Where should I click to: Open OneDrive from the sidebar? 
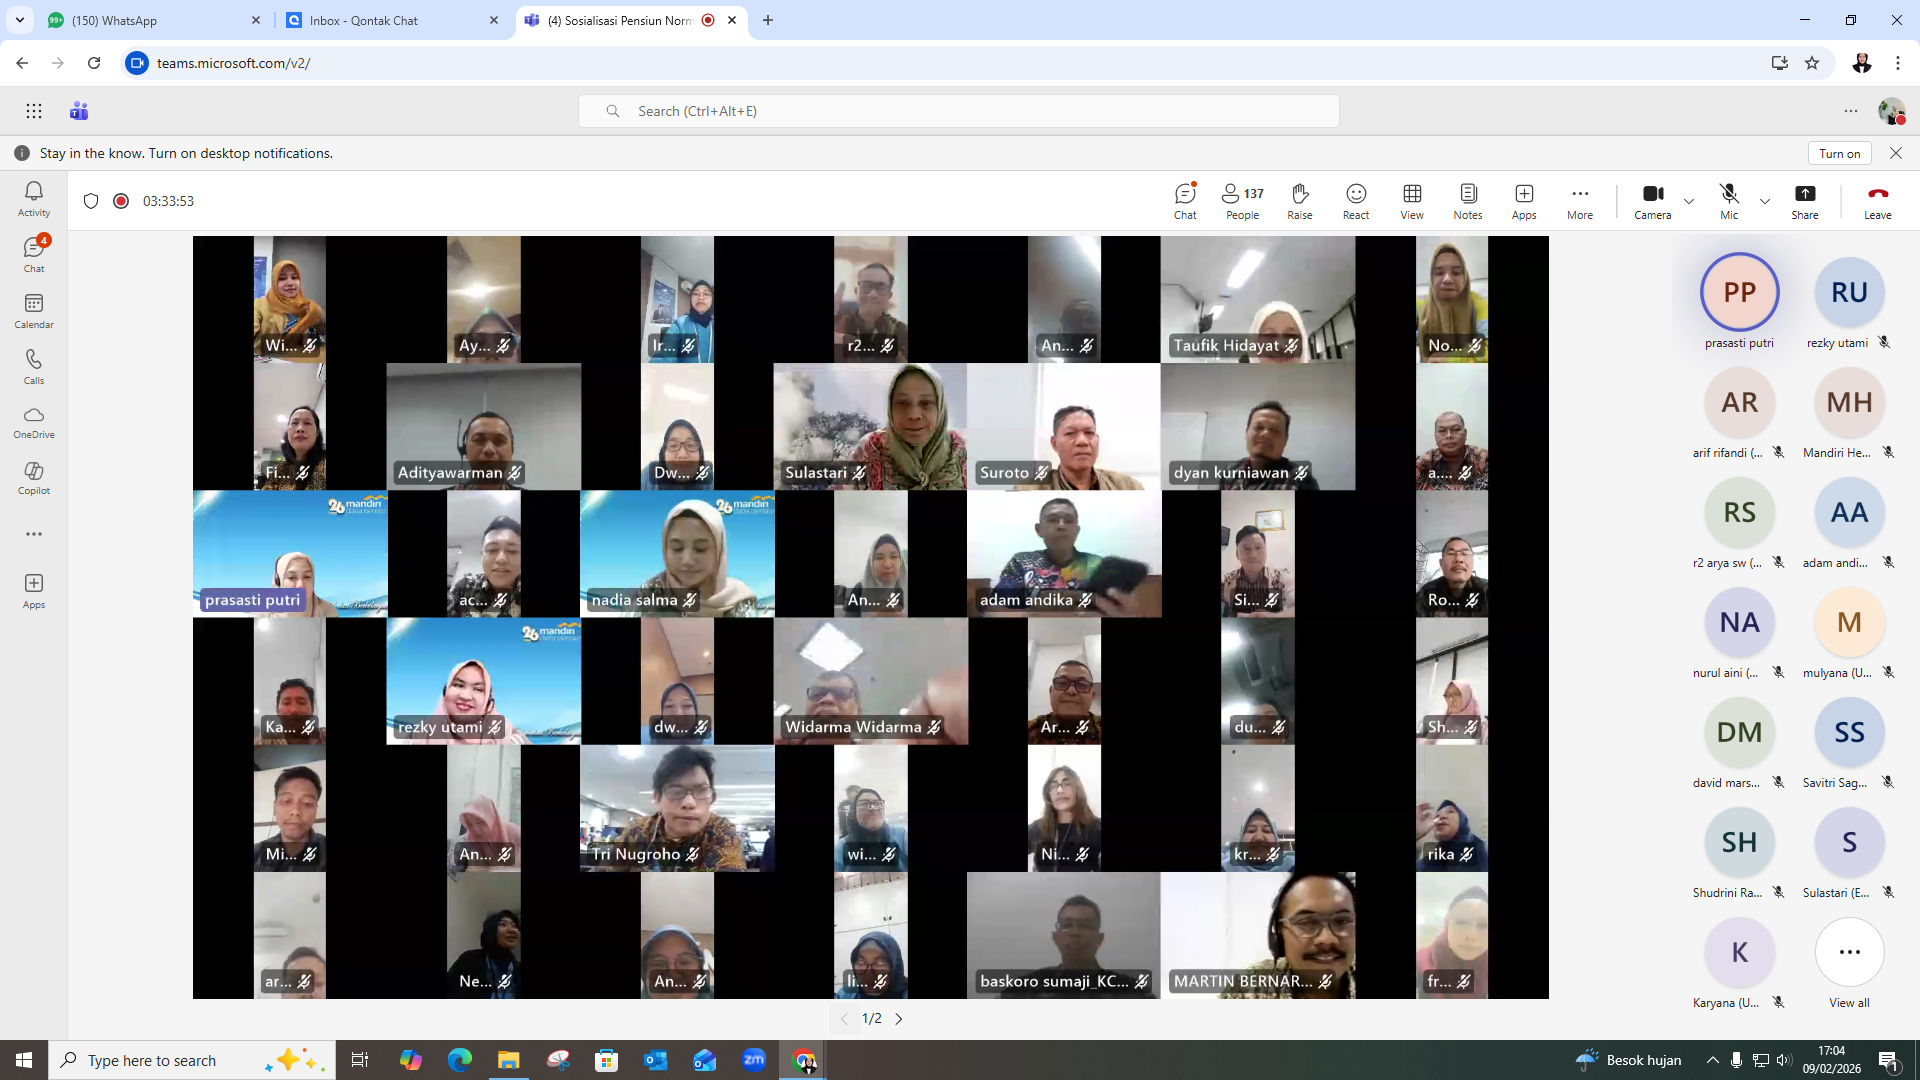(x=34, y=422)
